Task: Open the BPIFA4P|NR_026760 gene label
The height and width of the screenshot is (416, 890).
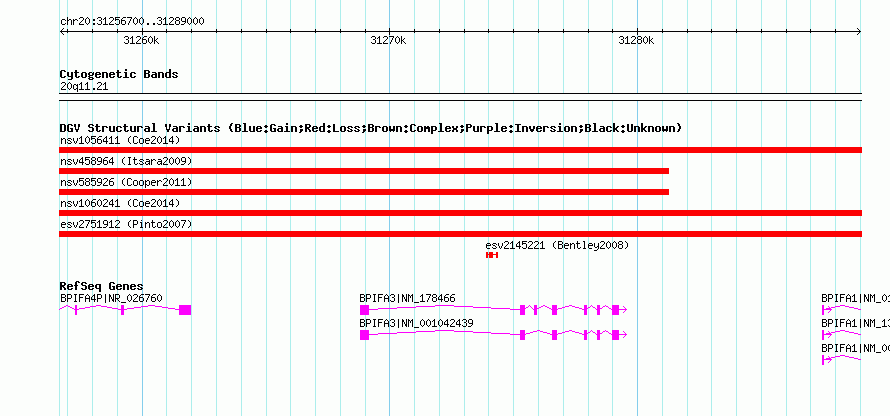Action: [x=111, y=299]
